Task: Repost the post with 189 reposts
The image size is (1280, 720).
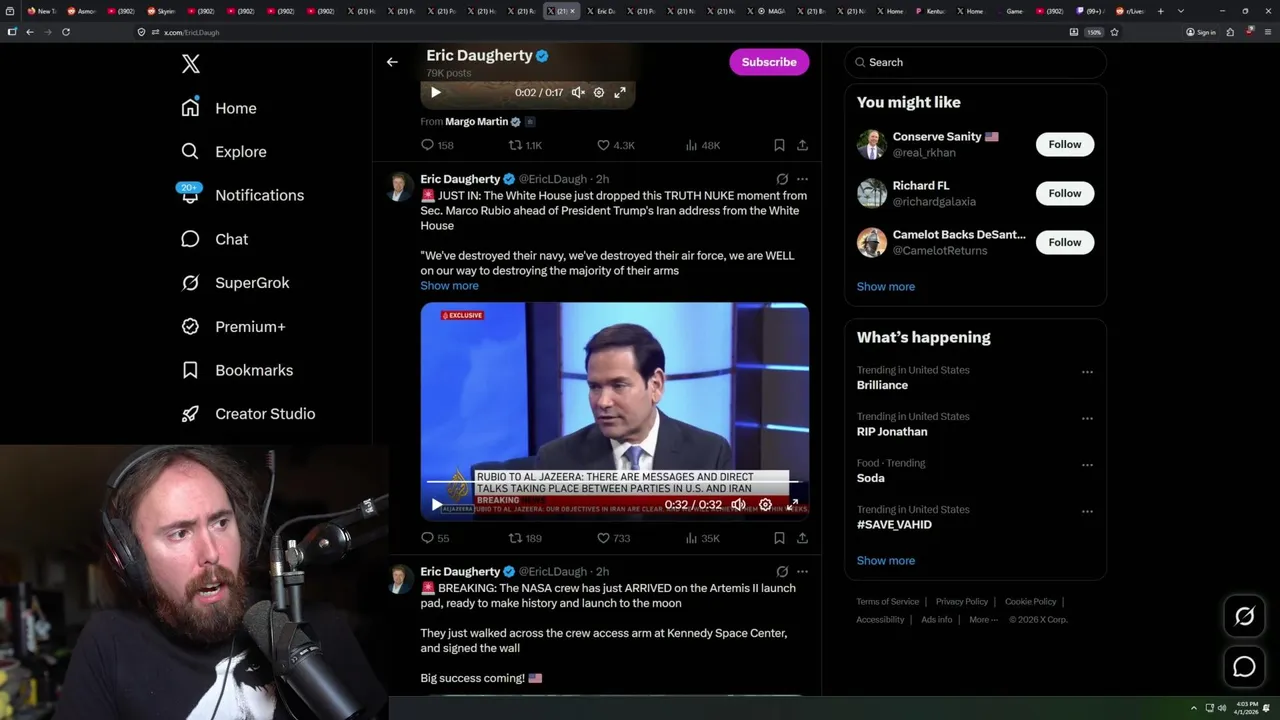Action: point(525,538)
